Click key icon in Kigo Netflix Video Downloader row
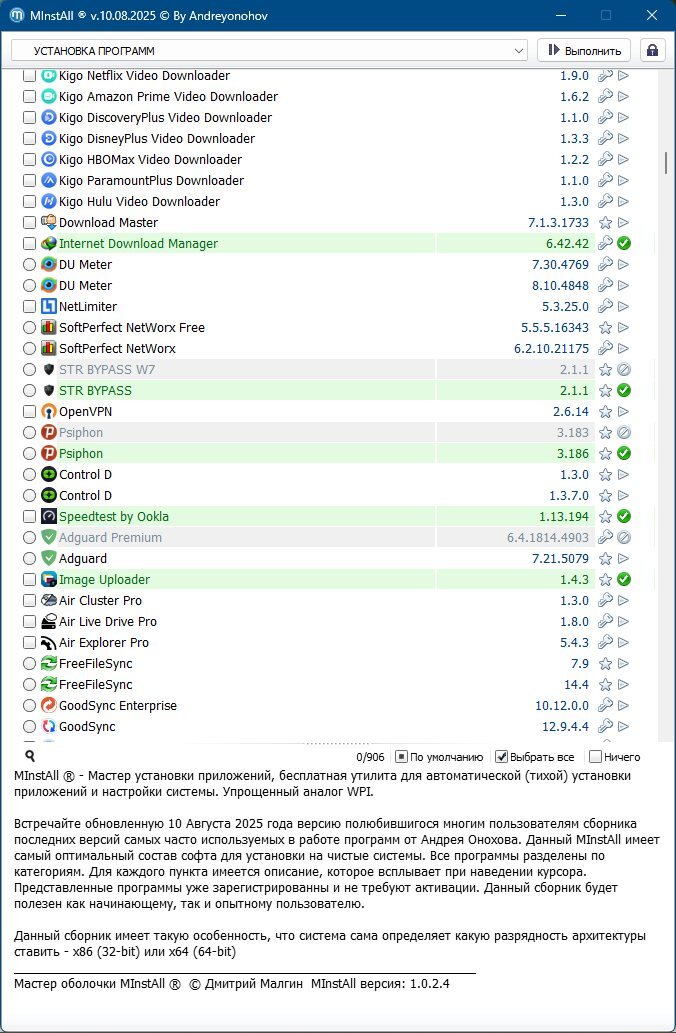The height and width of the screenshot is (1033, 676). click(x=605, y=76)
